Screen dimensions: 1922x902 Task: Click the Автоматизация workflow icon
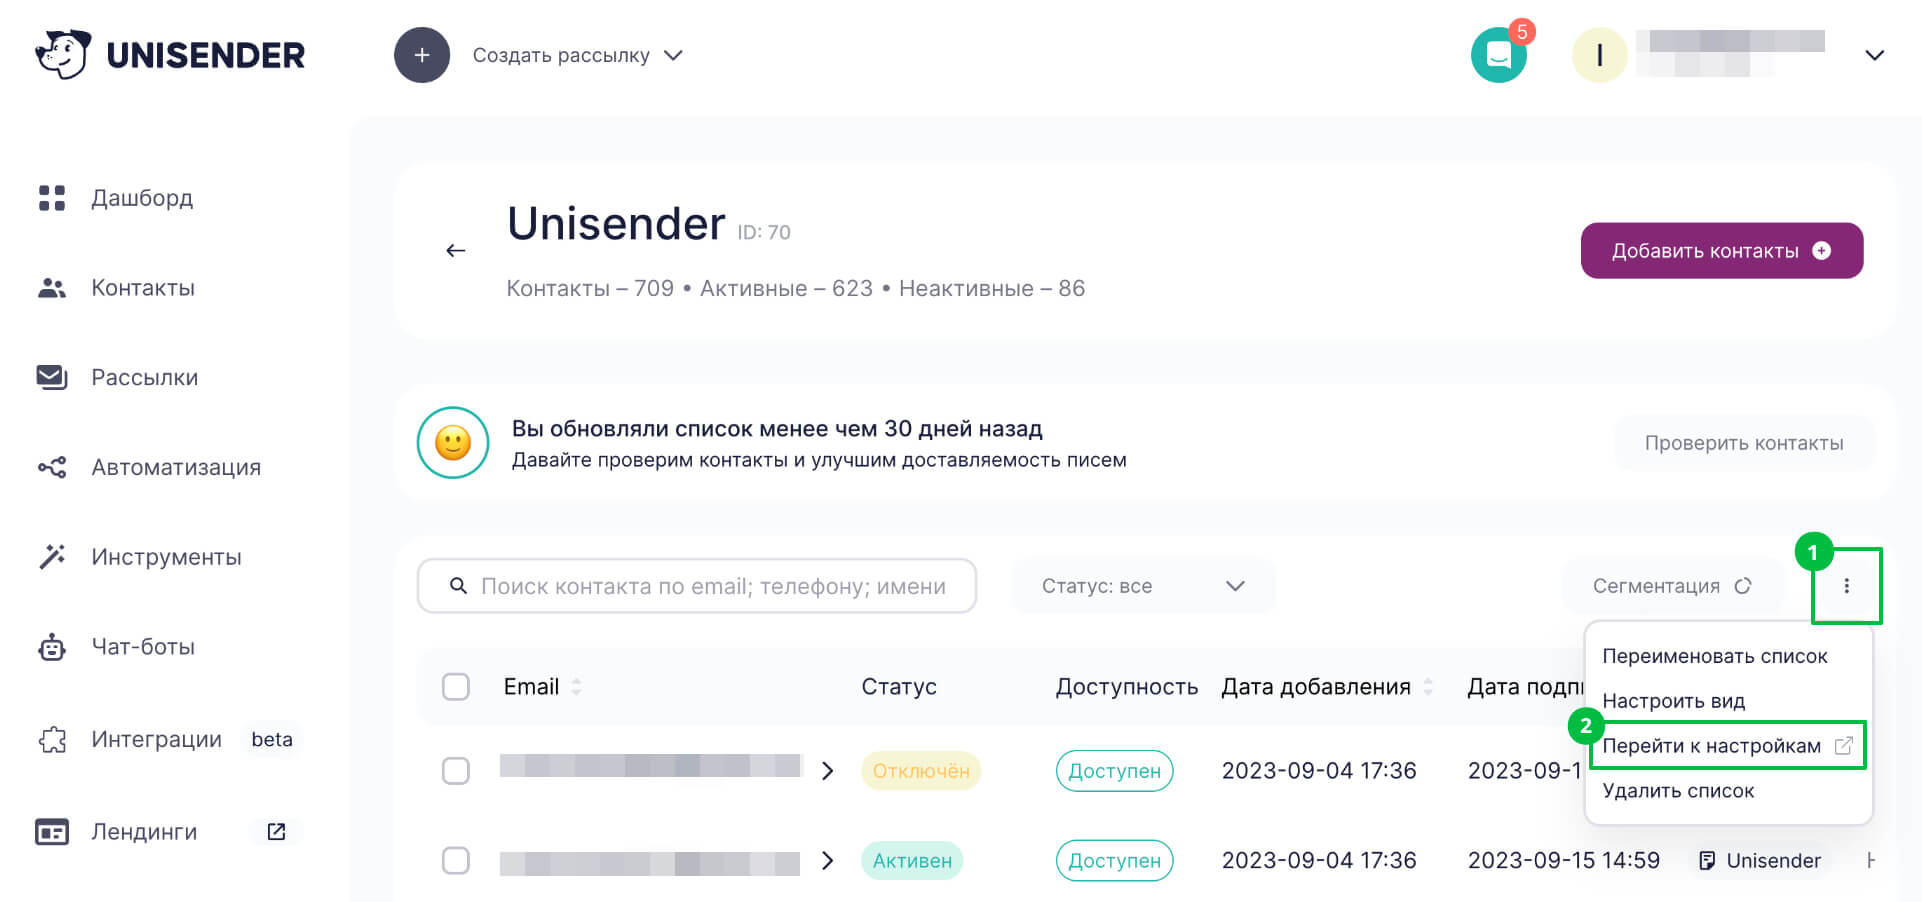coord(52,467)
